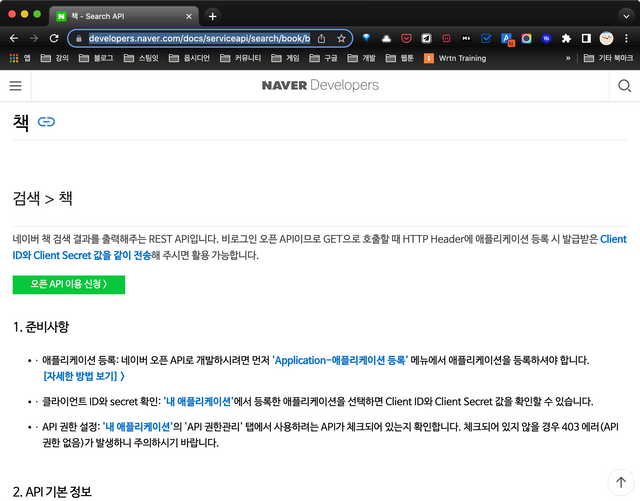The height and width of the screenshot is (501, 640).
Task: Reload the current page
Action: click(x=54, y=38)
